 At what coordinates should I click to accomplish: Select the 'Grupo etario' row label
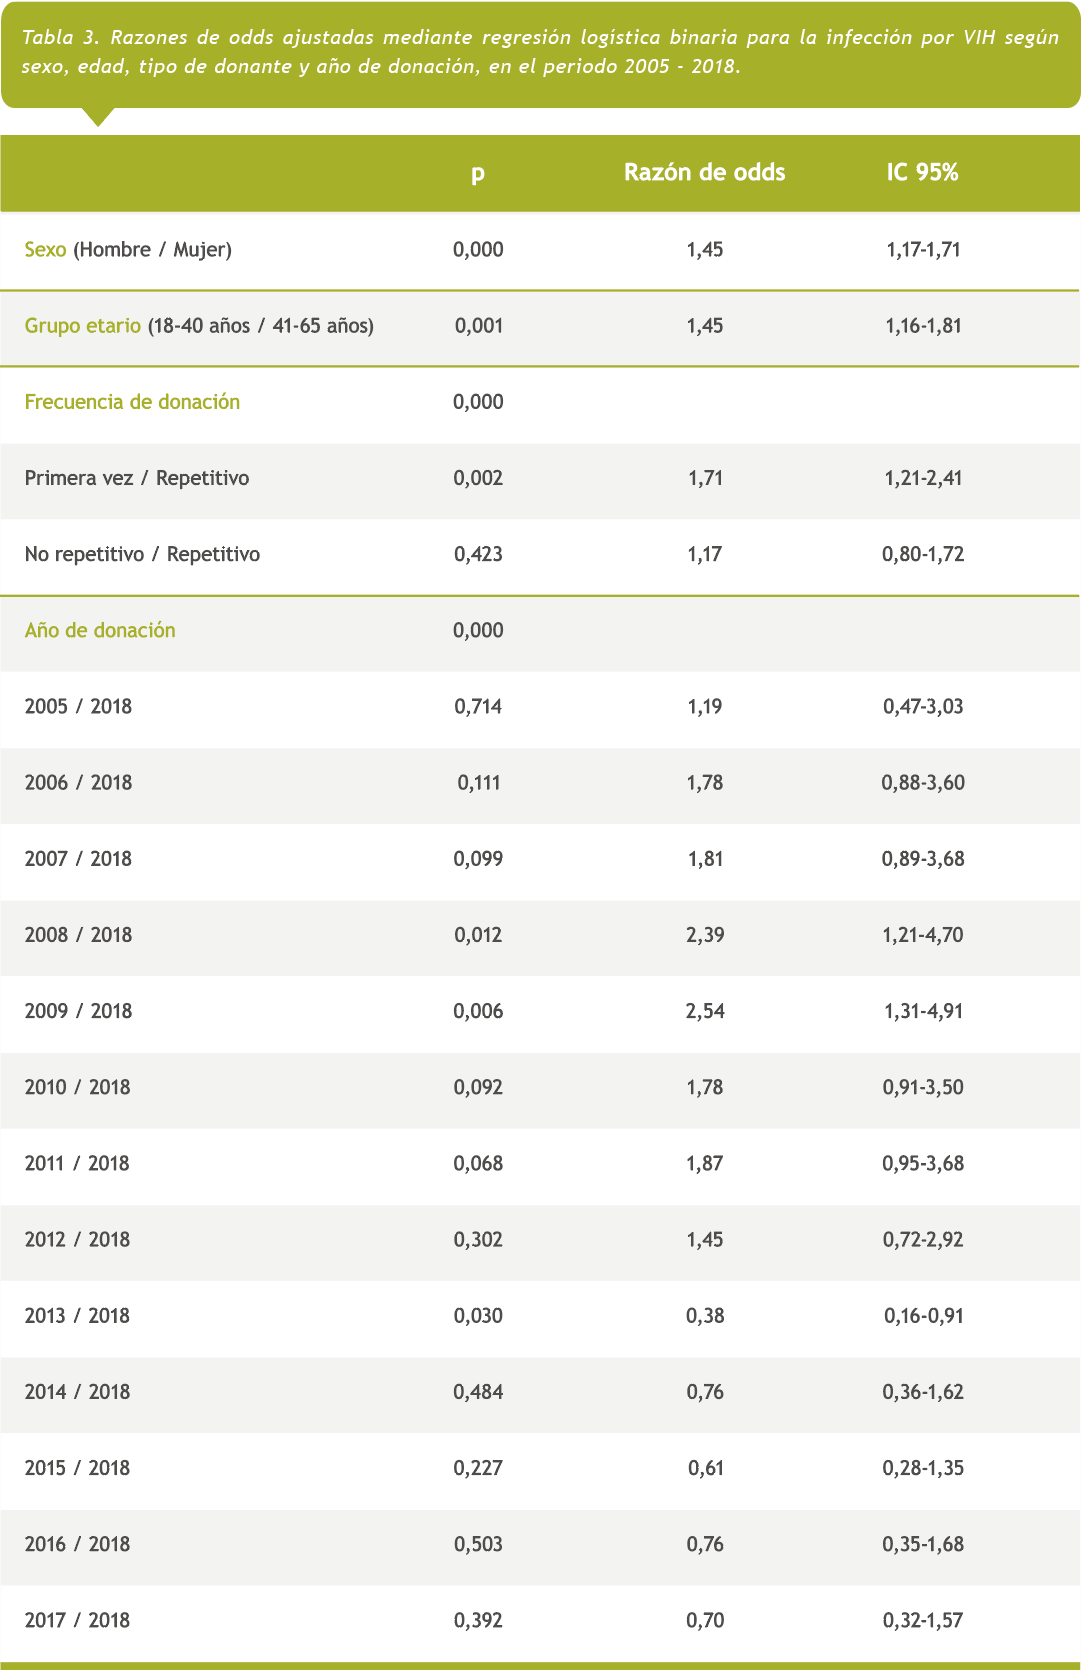click(x=83, y=326)
